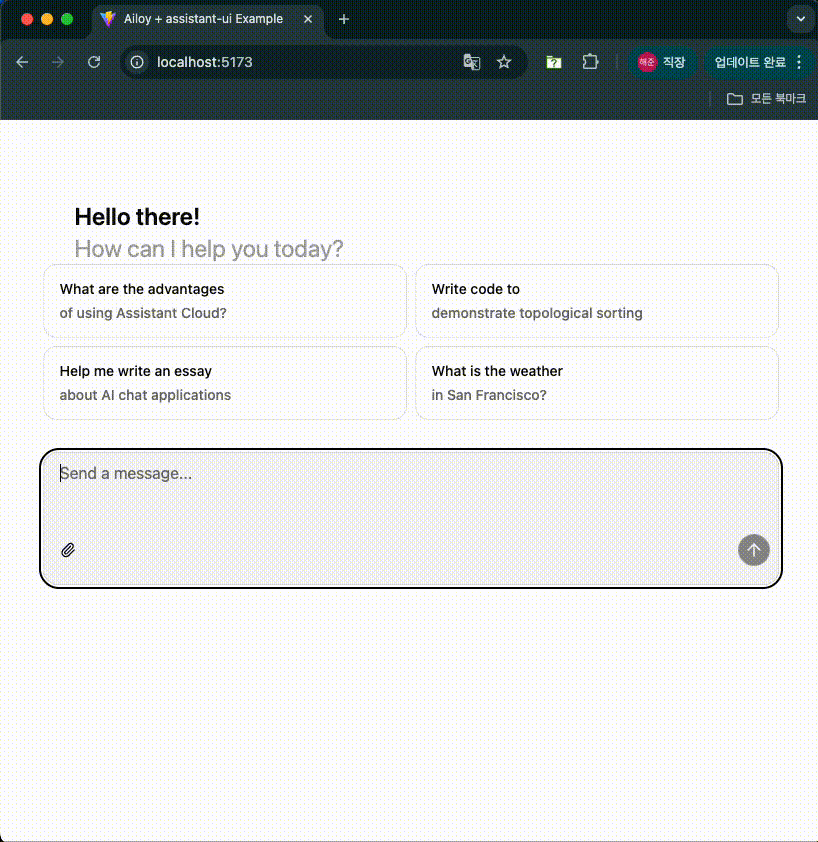Open the extensions puzzle icon
Screen dimensions: 818x842
tap(590, 62)
